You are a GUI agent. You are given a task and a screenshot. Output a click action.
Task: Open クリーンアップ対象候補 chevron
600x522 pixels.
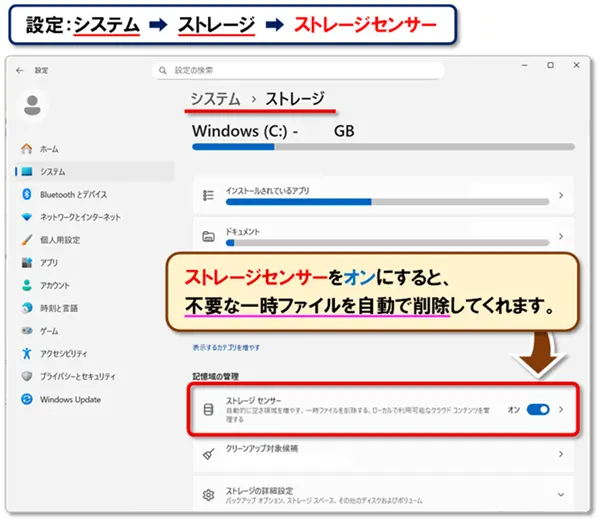point(561,454)
